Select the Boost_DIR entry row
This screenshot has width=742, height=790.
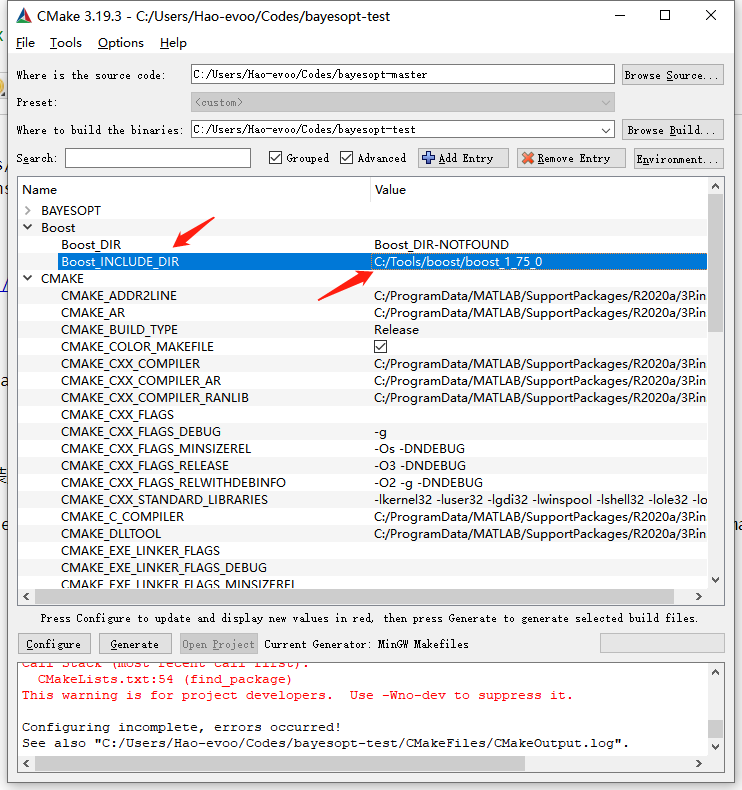click(x=91, y=245)
